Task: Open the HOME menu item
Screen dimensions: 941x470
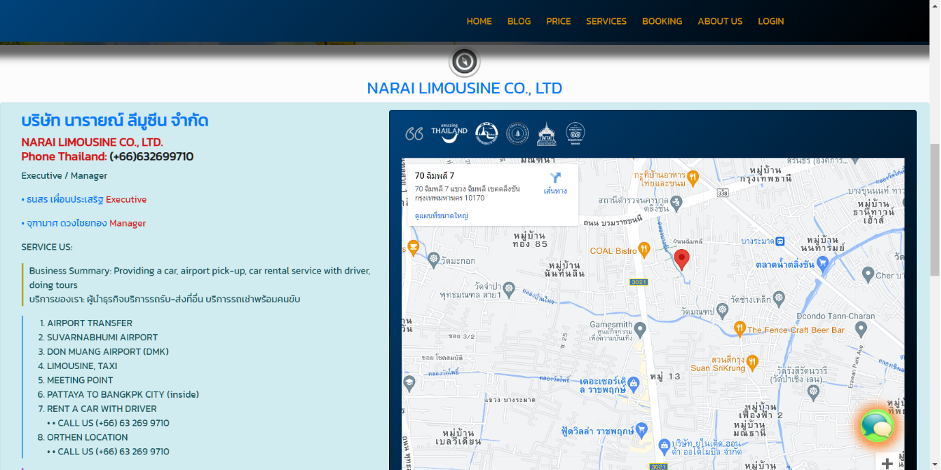Action: click(x=479, y=21)
